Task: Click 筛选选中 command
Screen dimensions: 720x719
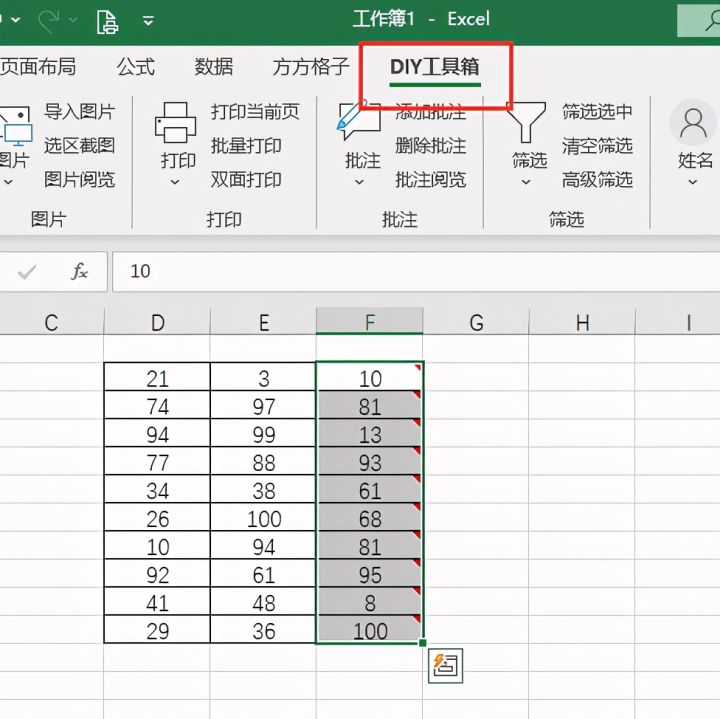Action: point(597,112)
